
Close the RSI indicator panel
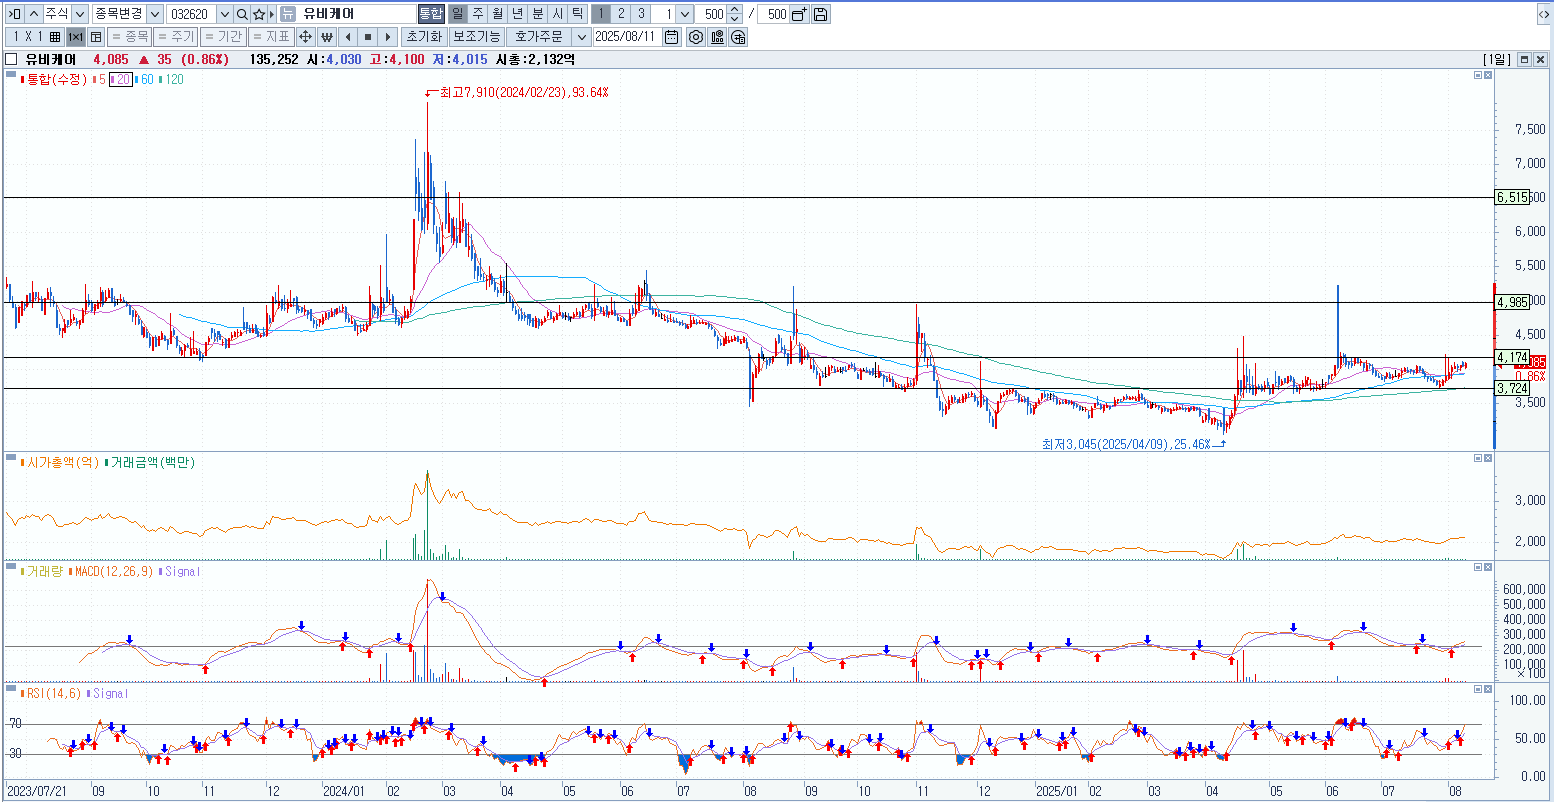pos(1488,689)
